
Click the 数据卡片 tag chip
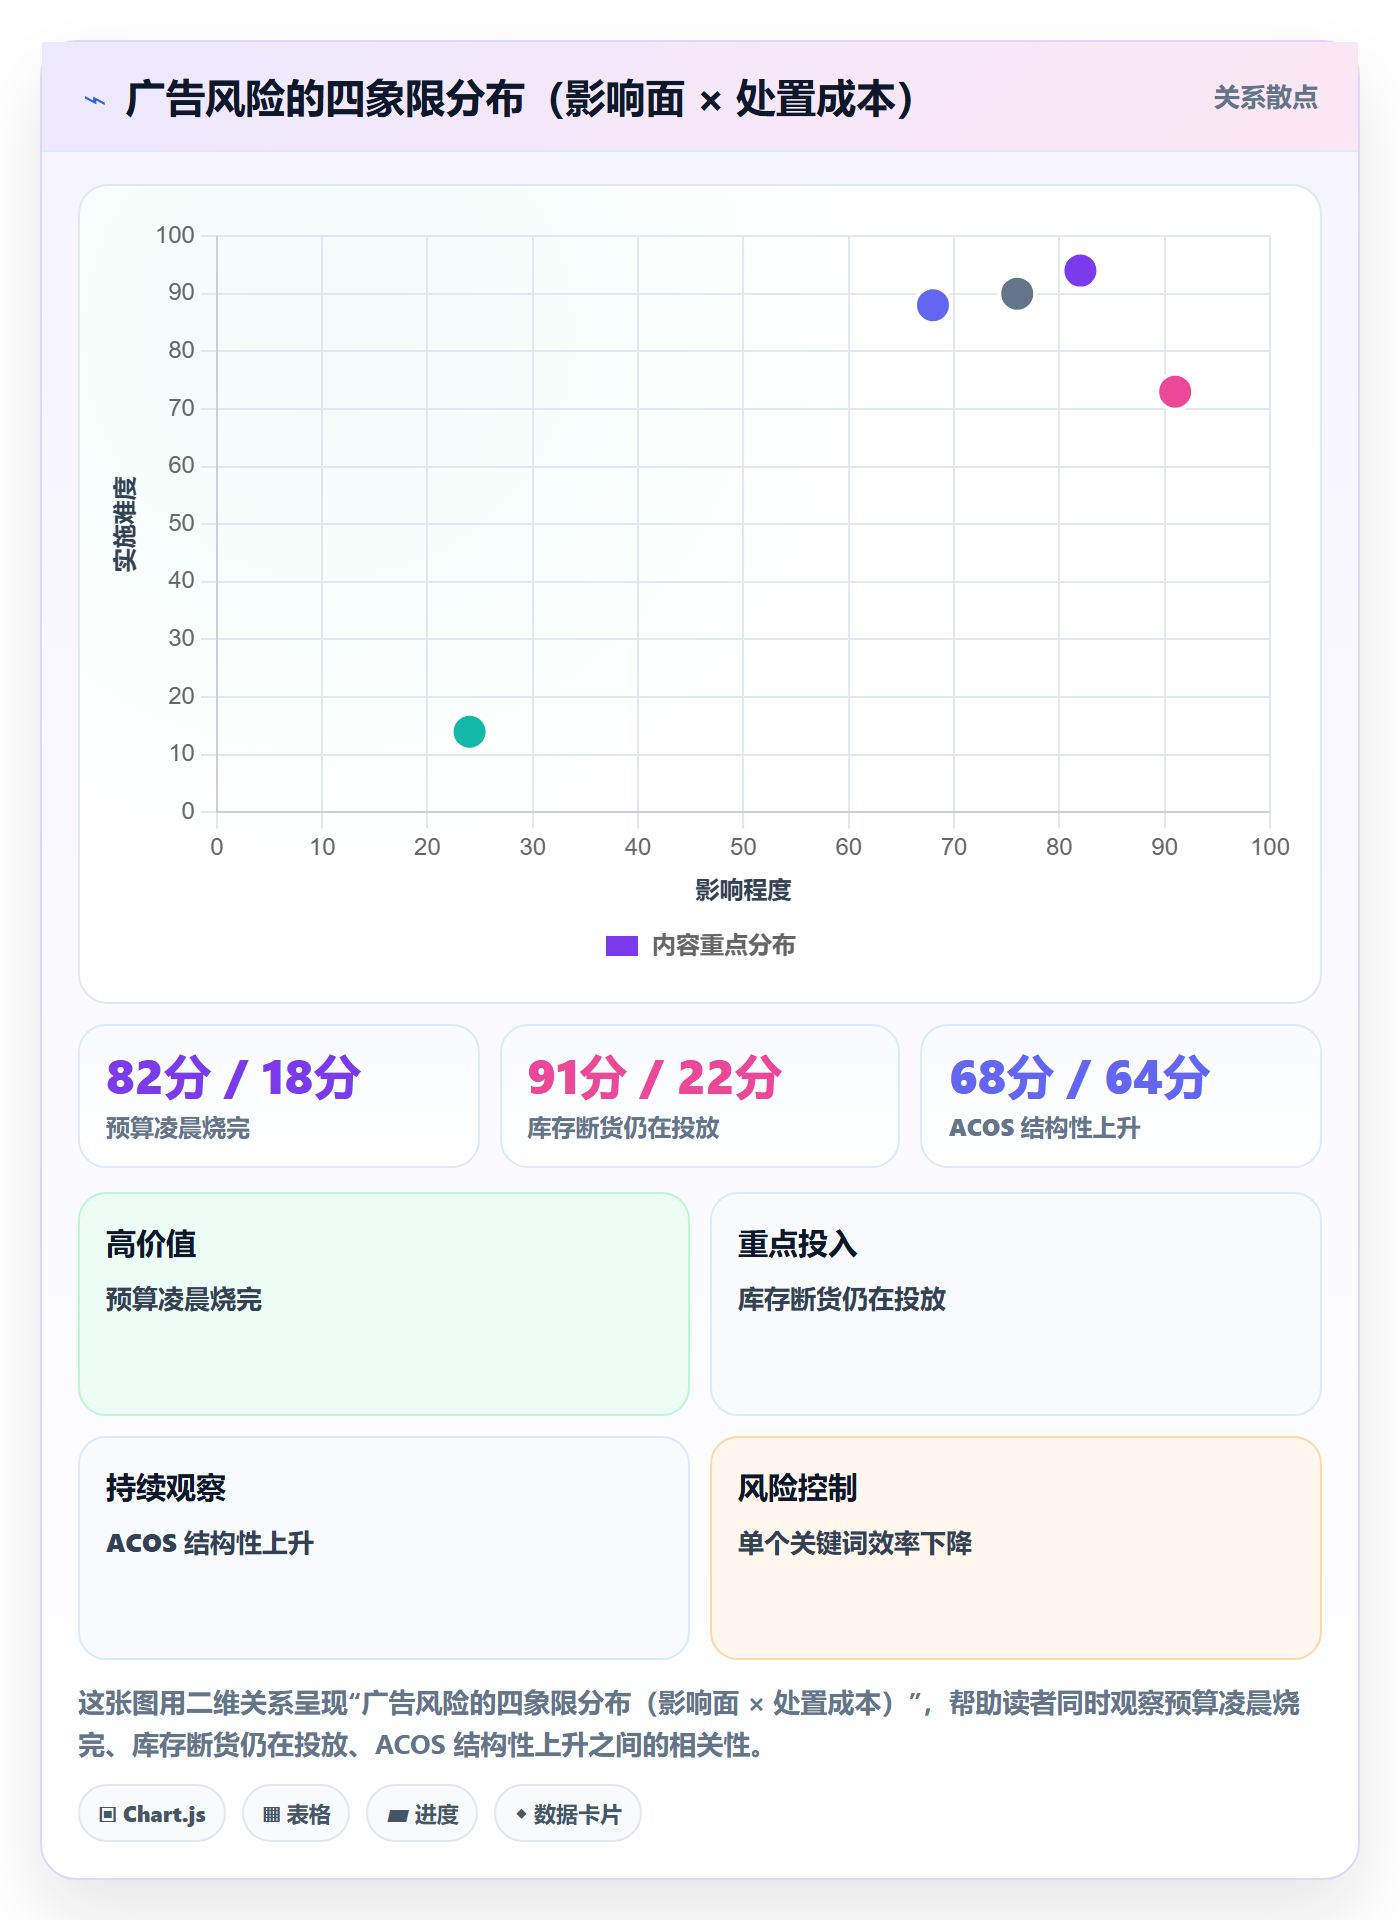click(568, 1814)
